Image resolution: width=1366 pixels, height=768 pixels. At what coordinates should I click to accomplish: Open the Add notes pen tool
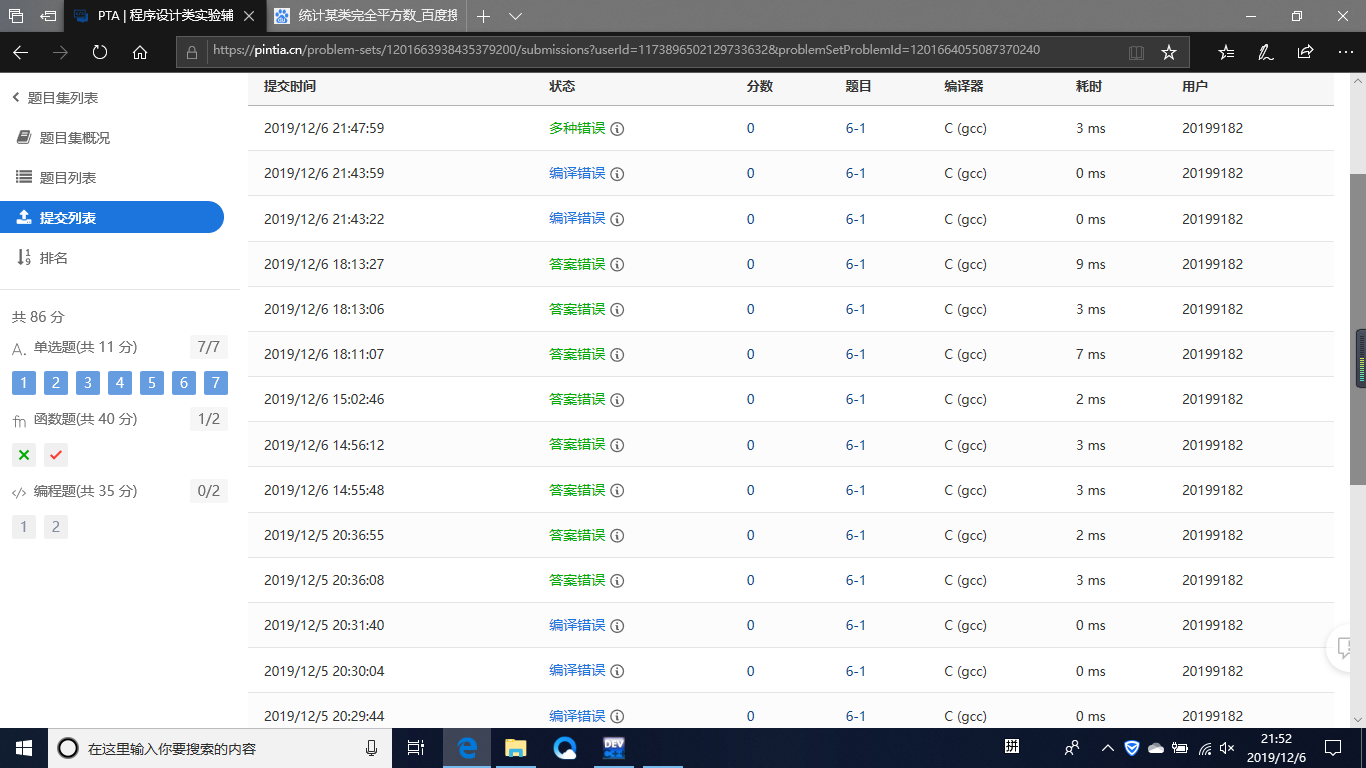tap(1266, 52)
